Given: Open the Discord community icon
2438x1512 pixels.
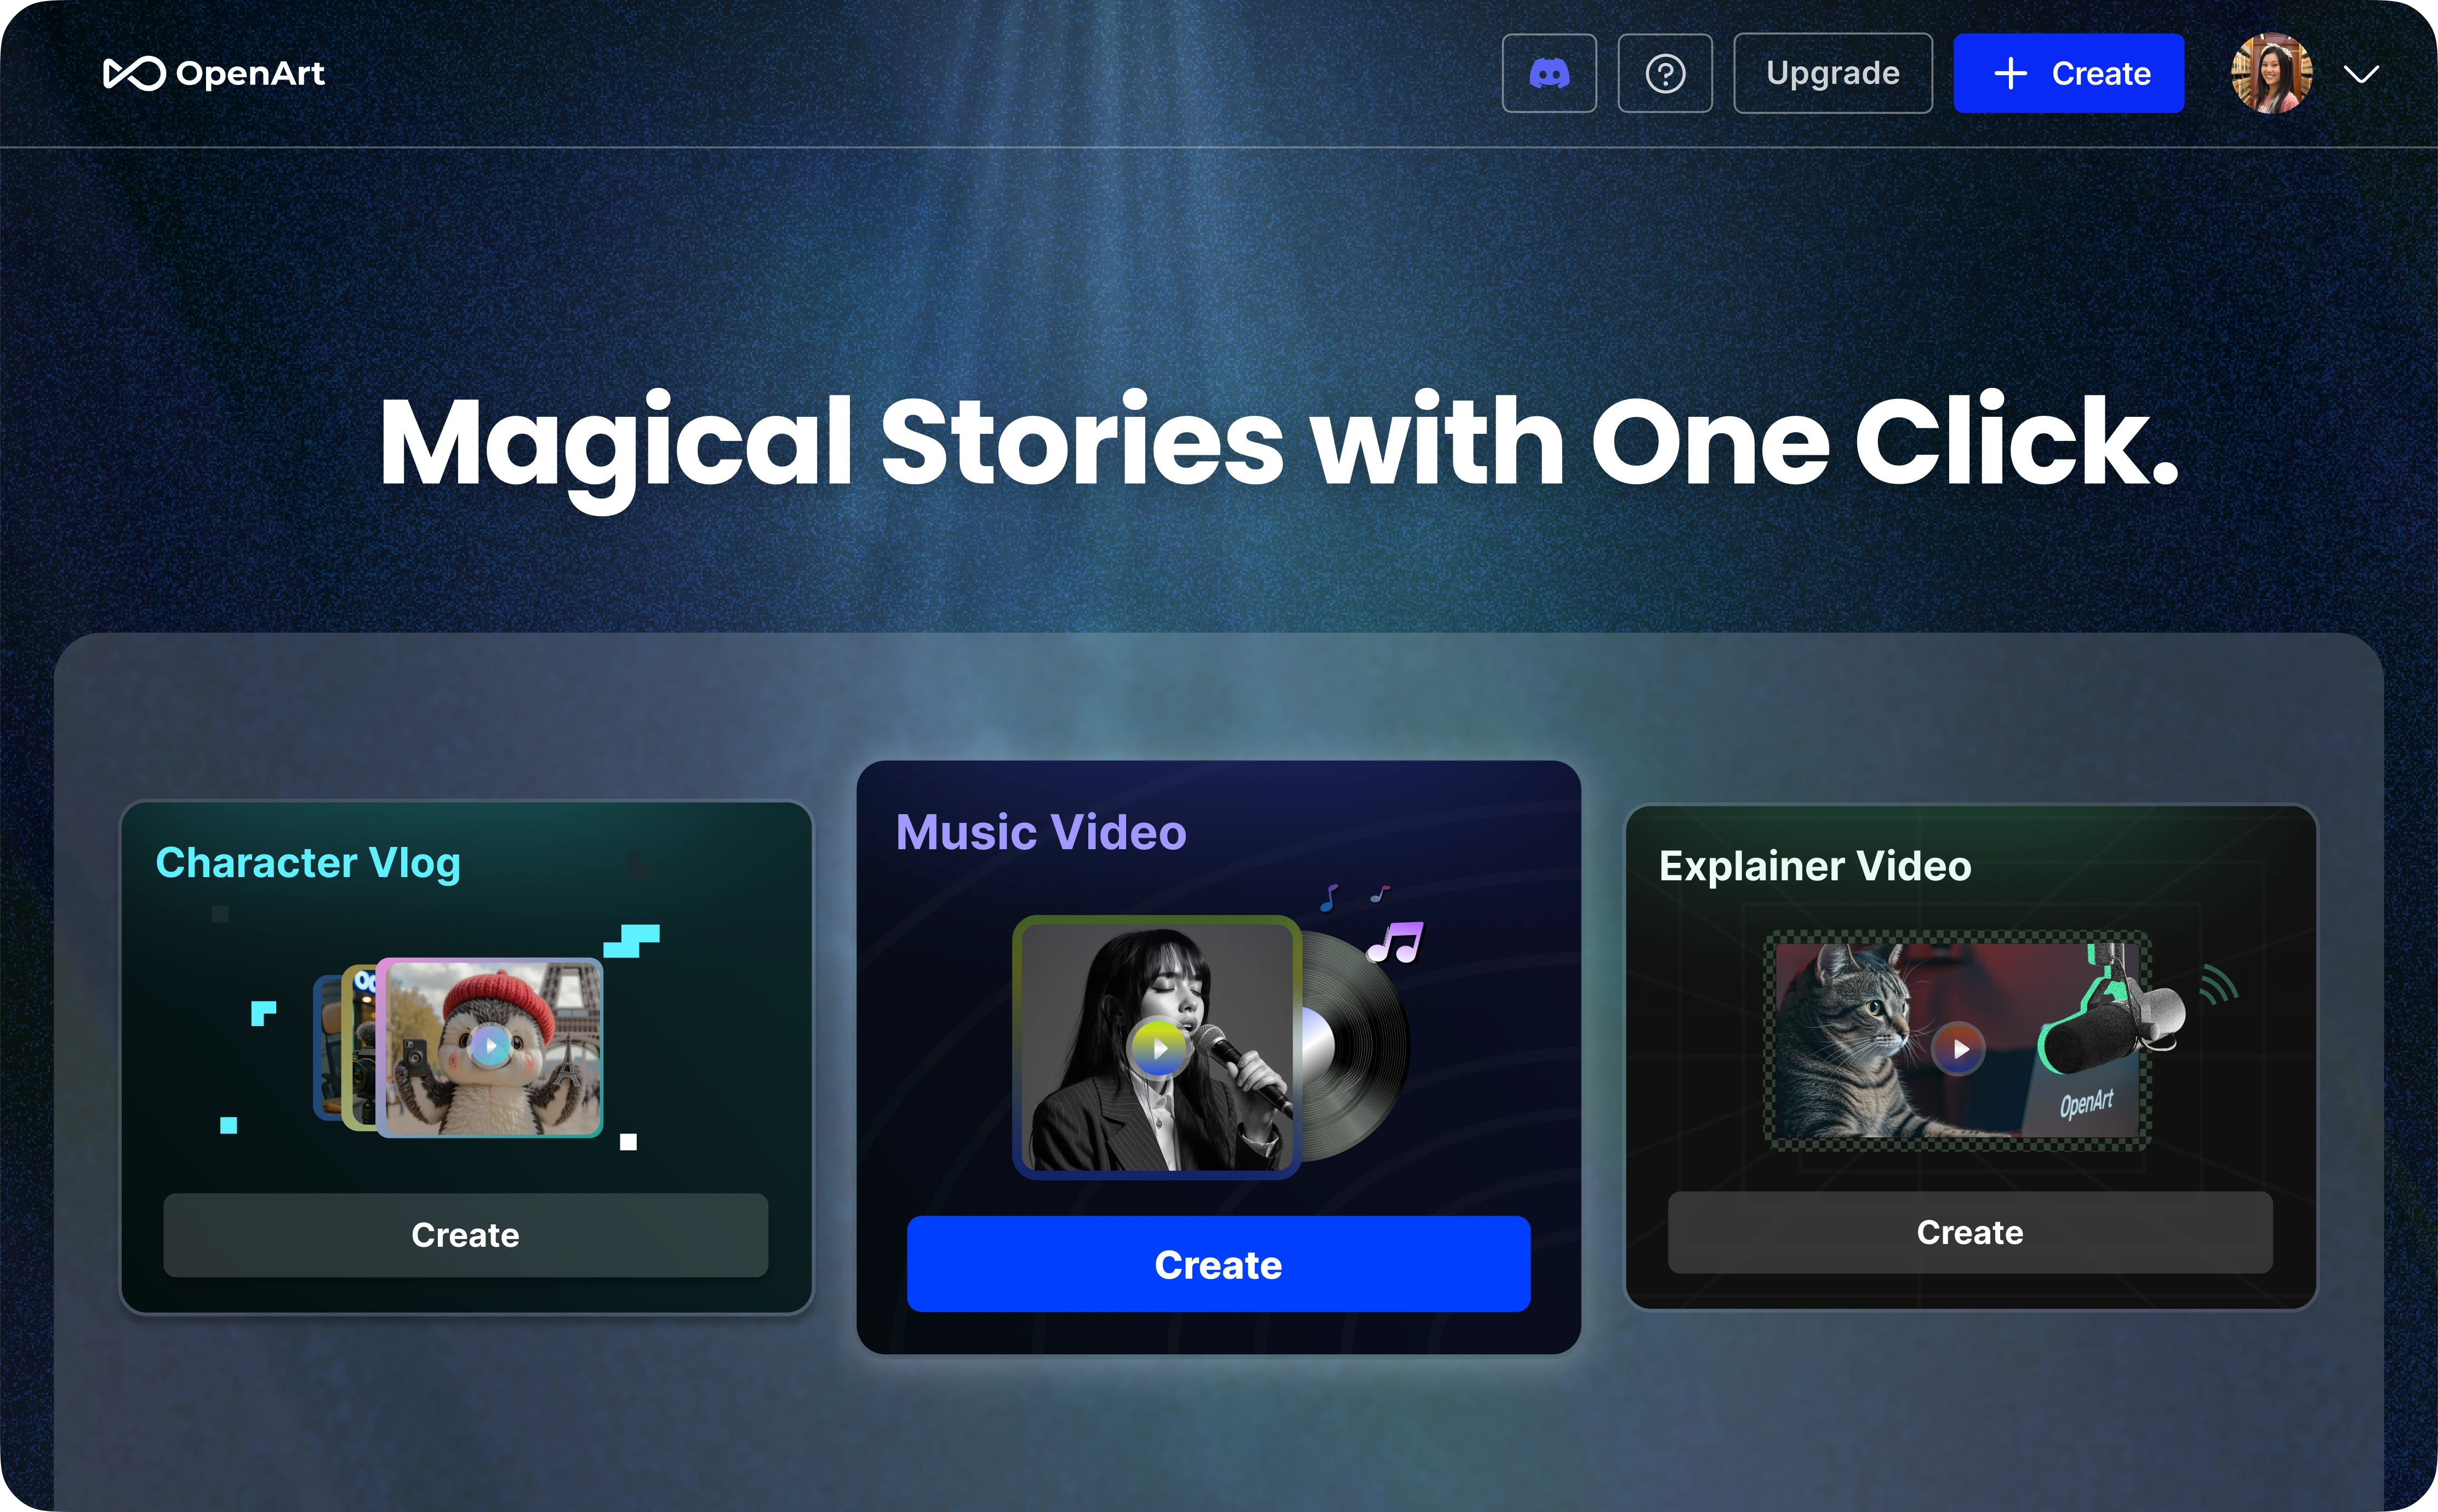Looking at the screenshot, I should tap(1549, 73).
